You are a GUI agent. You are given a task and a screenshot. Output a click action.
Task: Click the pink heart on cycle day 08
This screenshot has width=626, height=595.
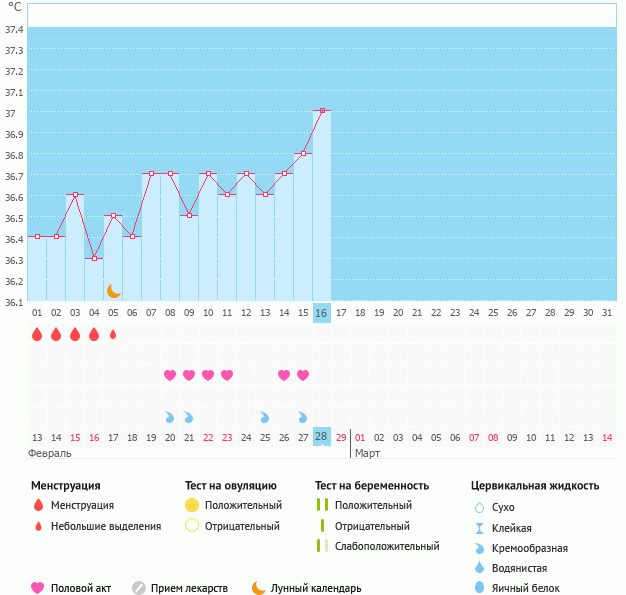[x=170, y=375]
